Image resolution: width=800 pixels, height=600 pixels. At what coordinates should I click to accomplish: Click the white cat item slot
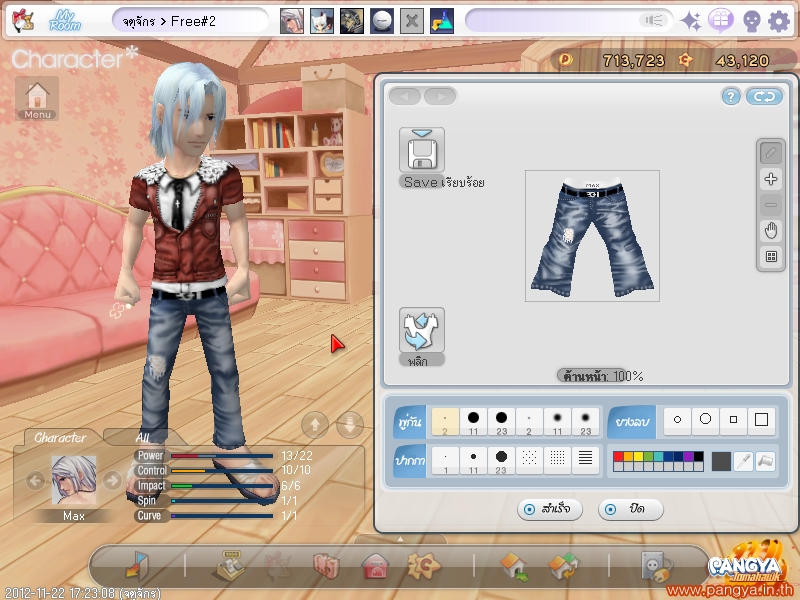pyautogui.click(x=322, y=21)
